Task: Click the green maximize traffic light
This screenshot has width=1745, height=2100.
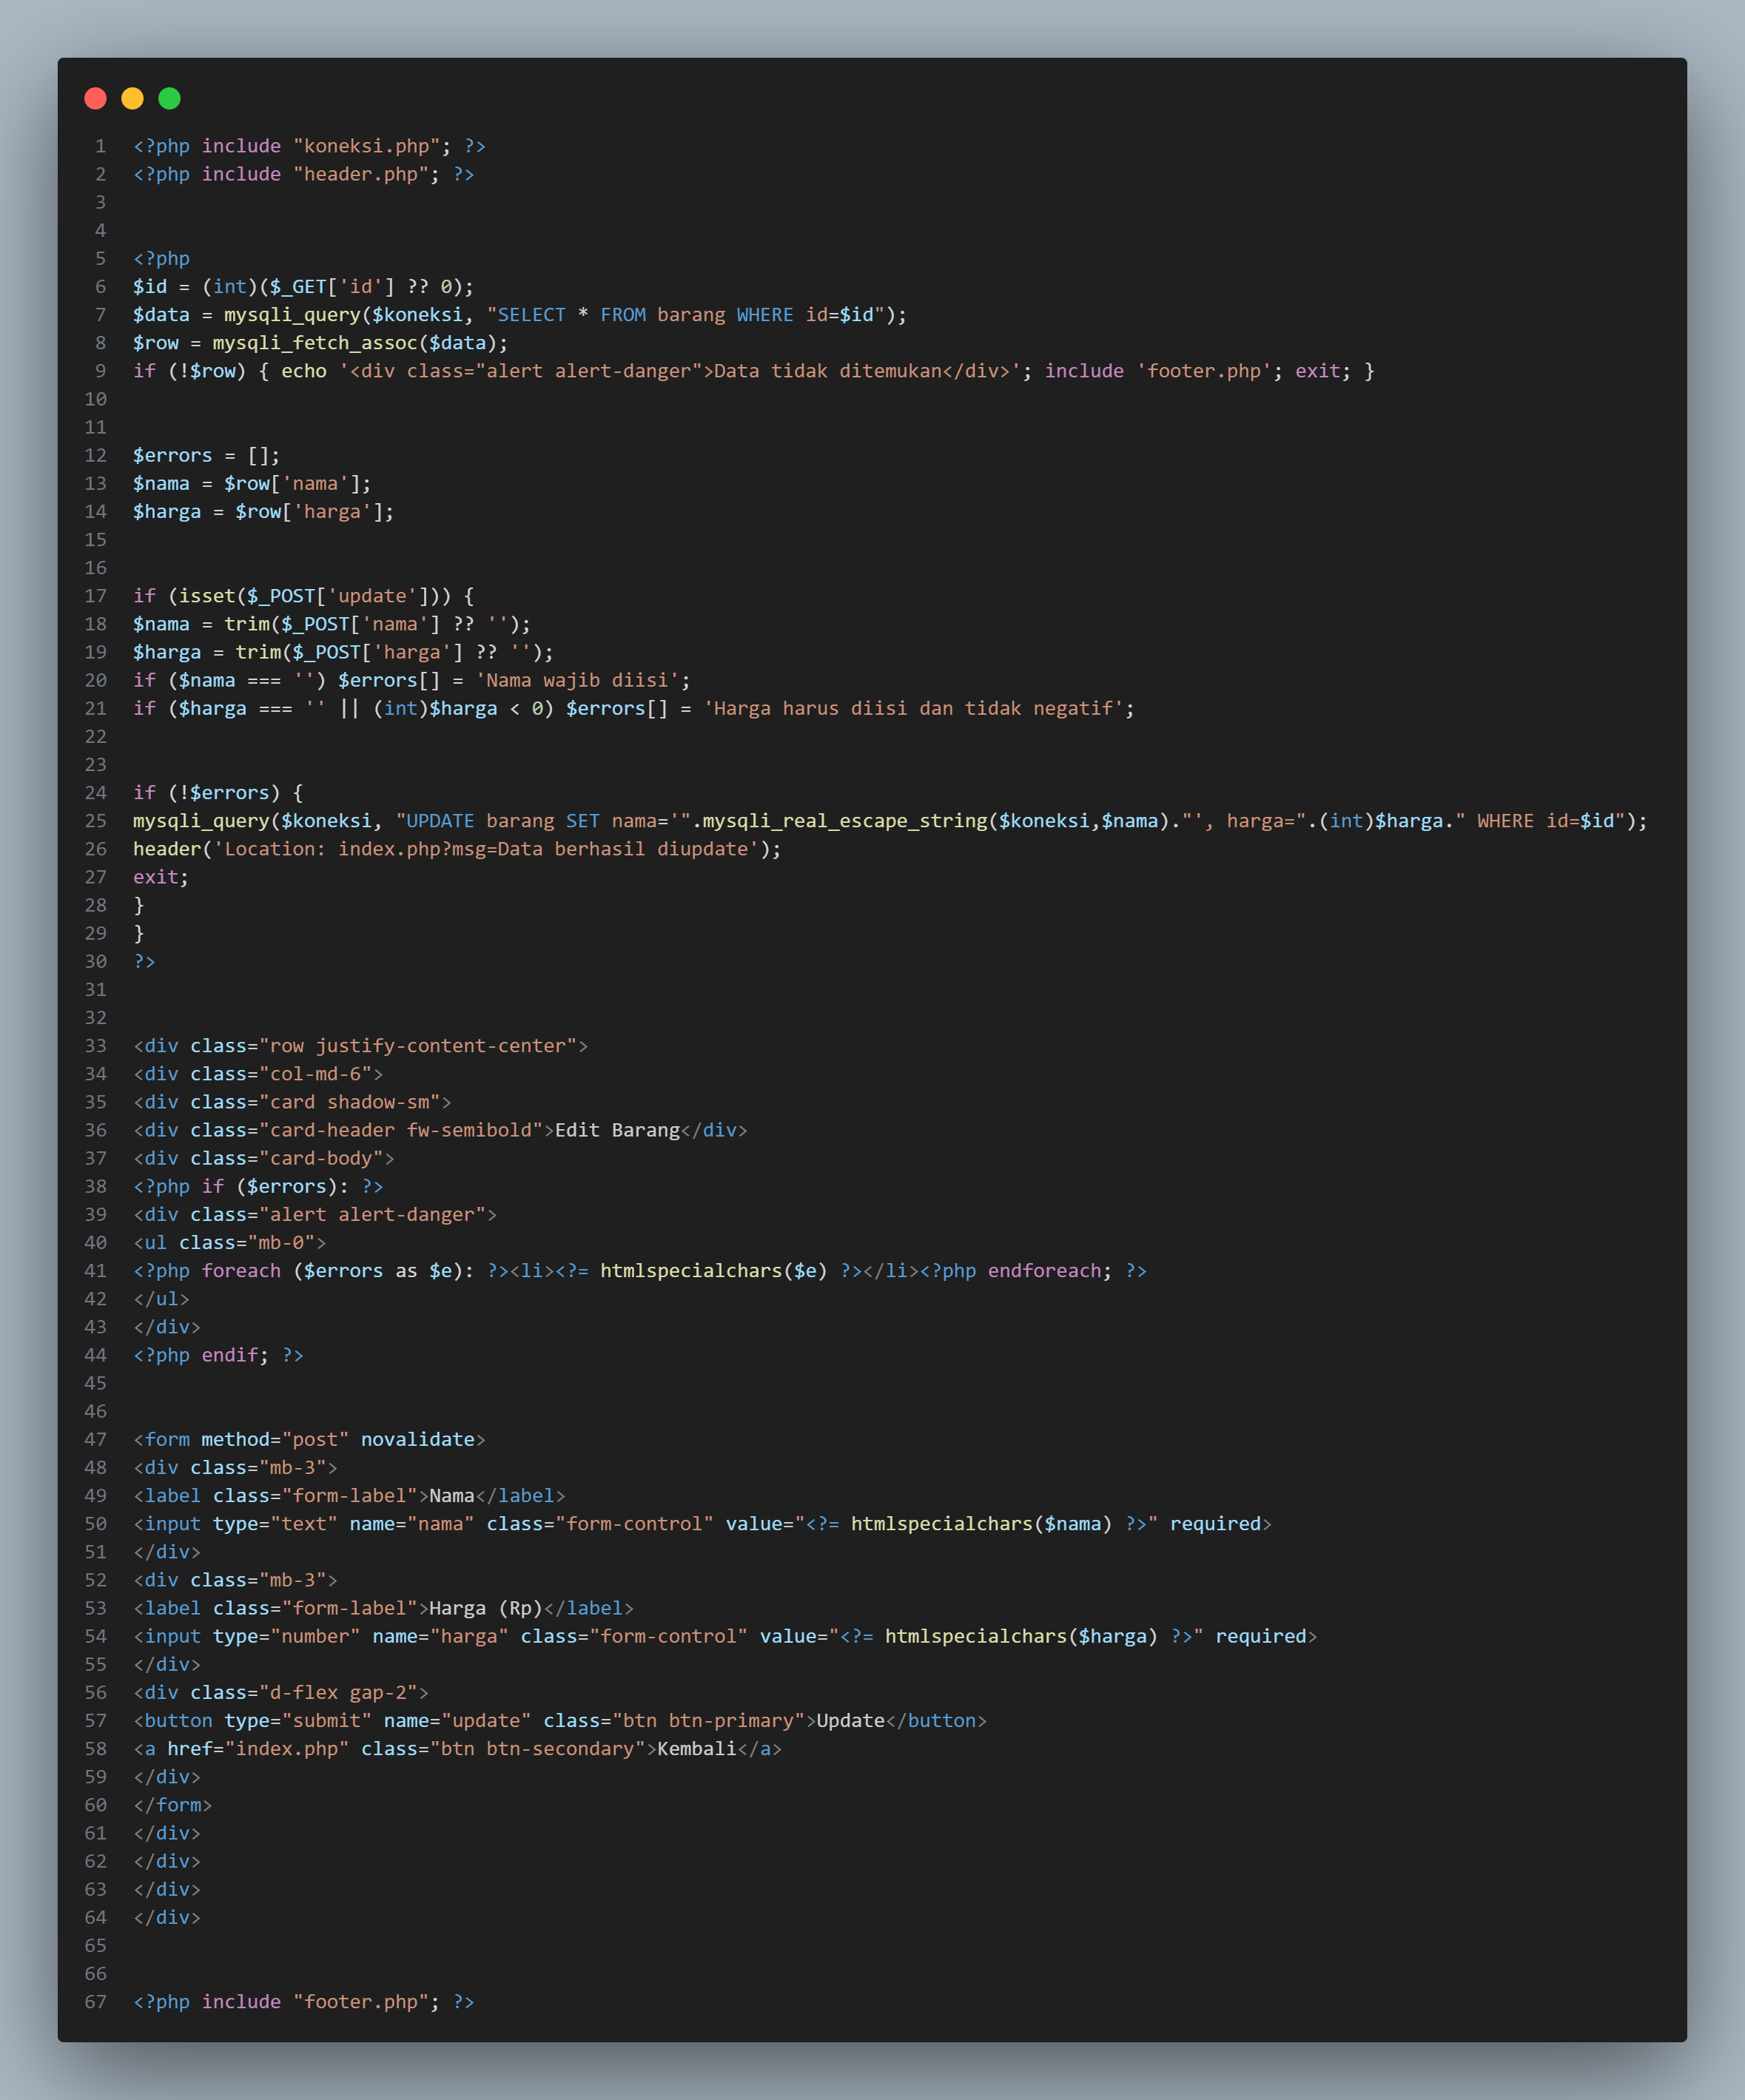Action: 170,98
